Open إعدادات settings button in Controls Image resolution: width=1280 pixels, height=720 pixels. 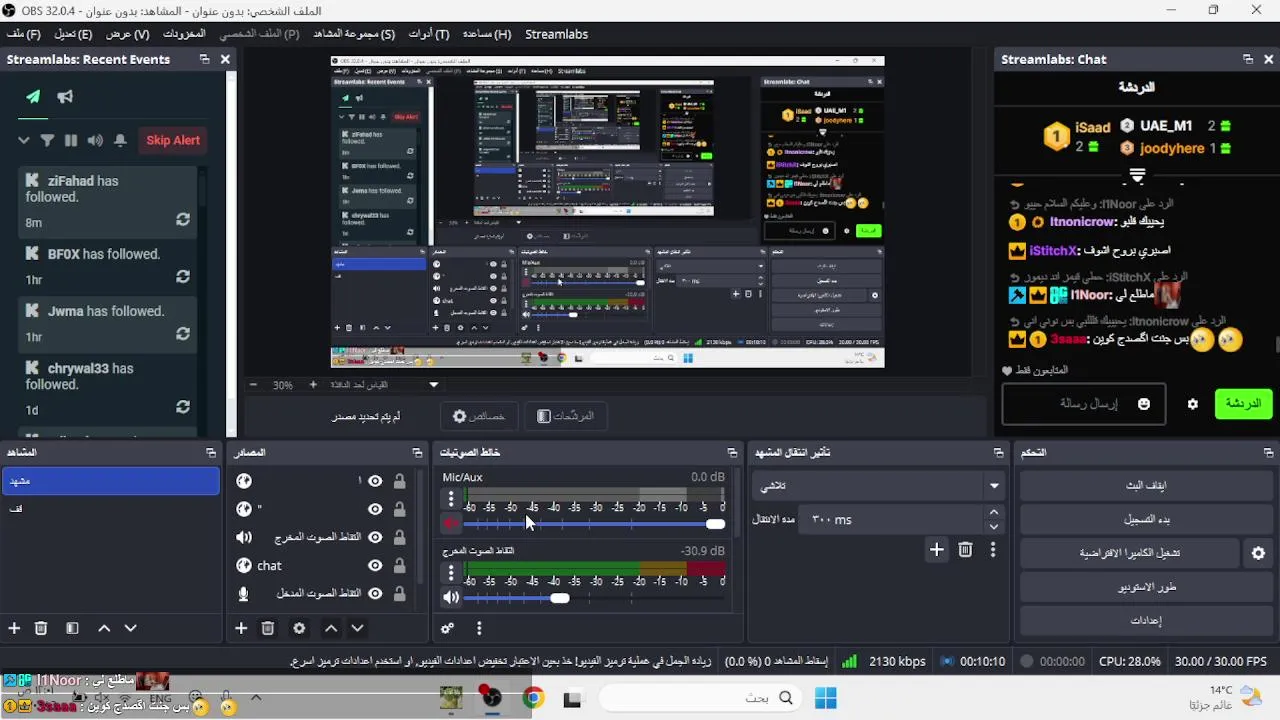point(1146,621)
